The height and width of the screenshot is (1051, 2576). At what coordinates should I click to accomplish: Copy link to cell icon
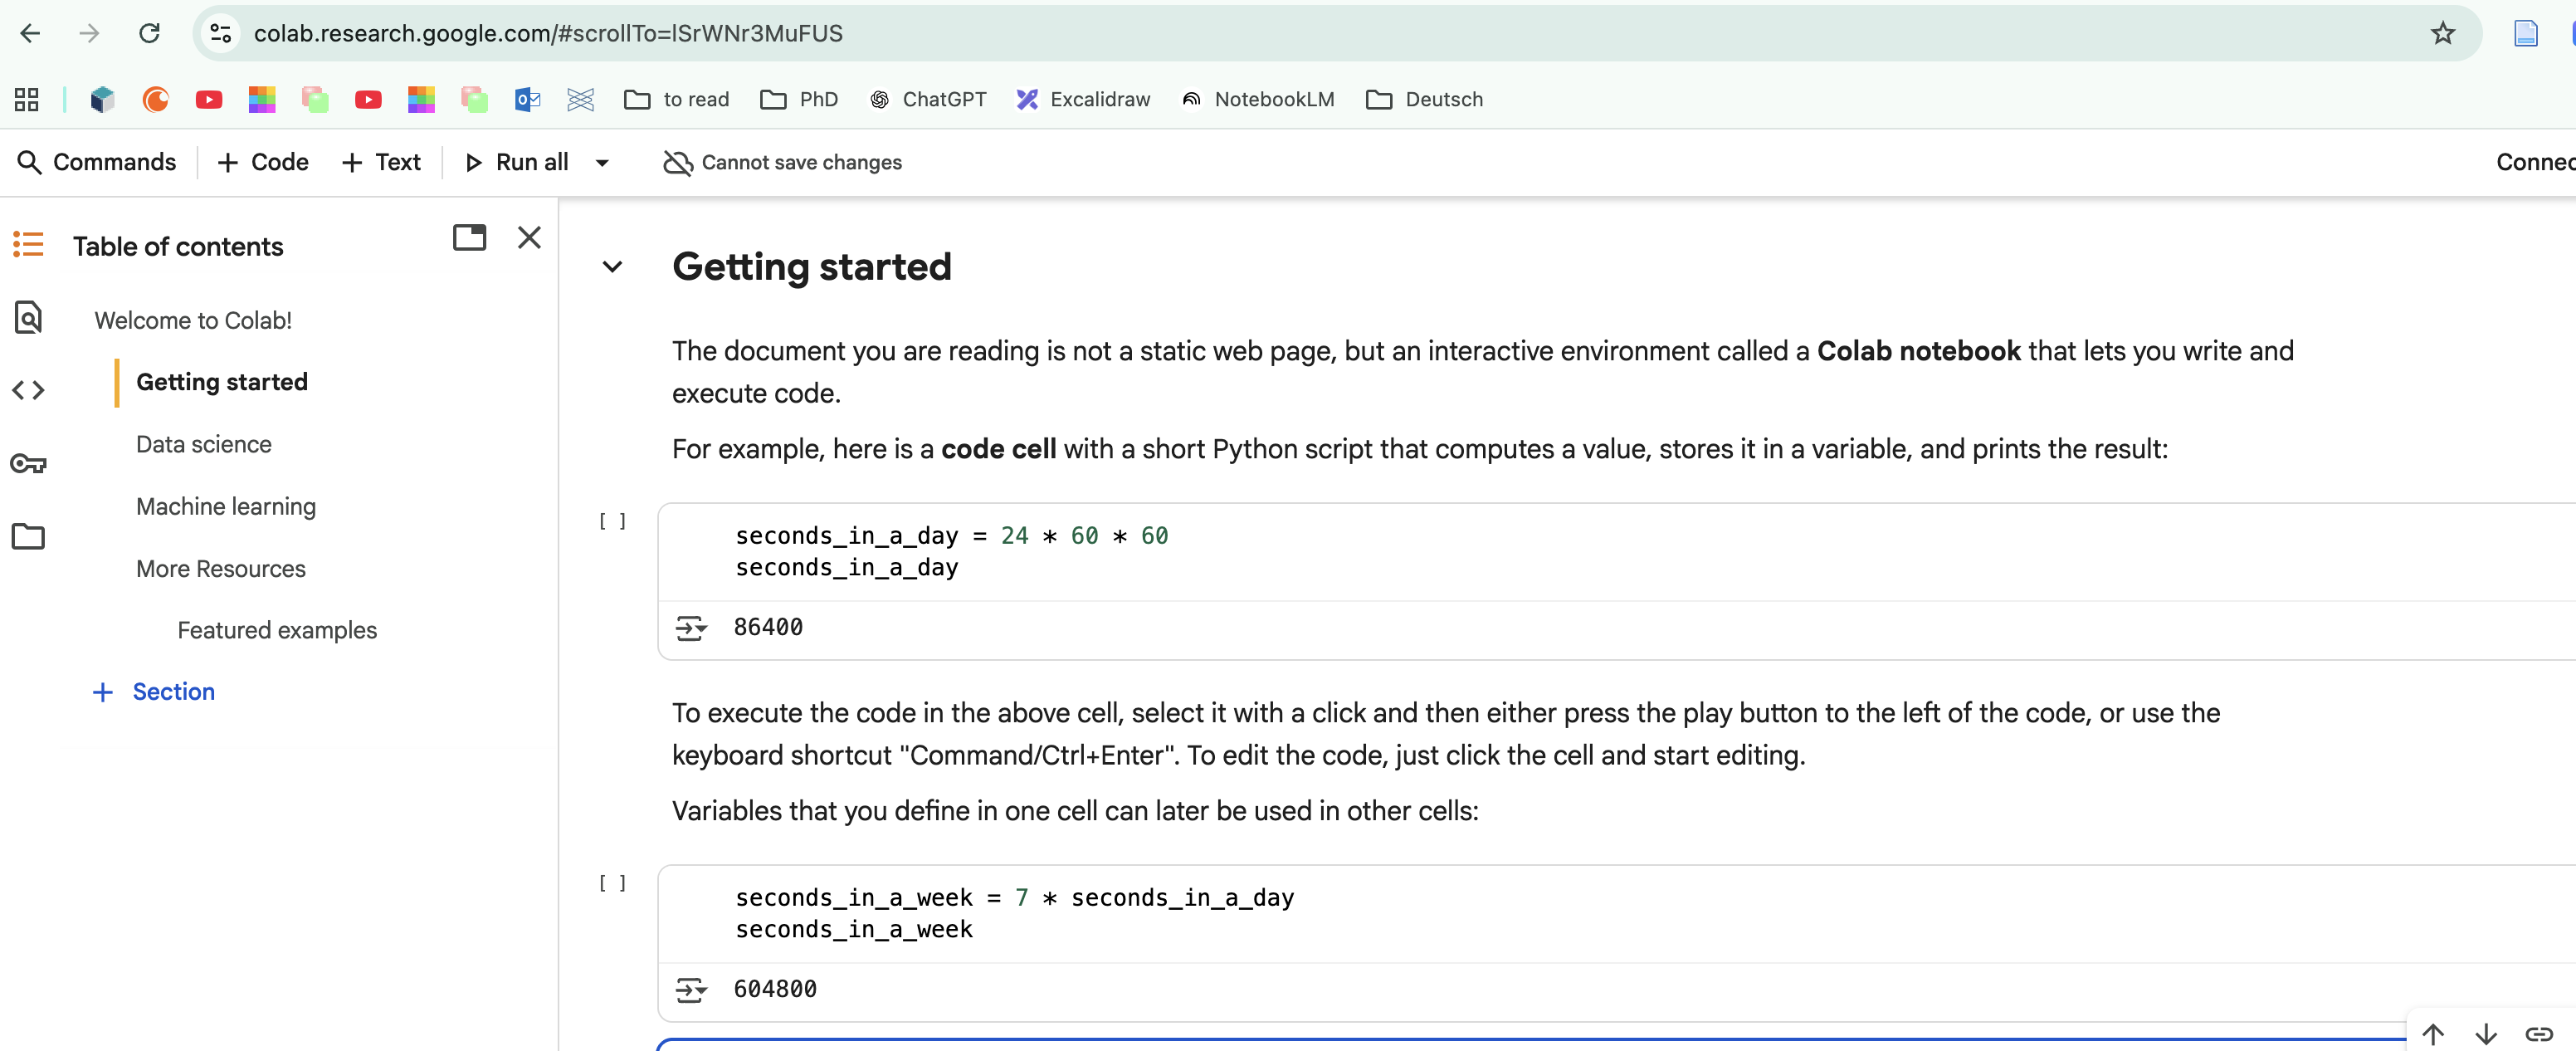tap(2539, 1033)
